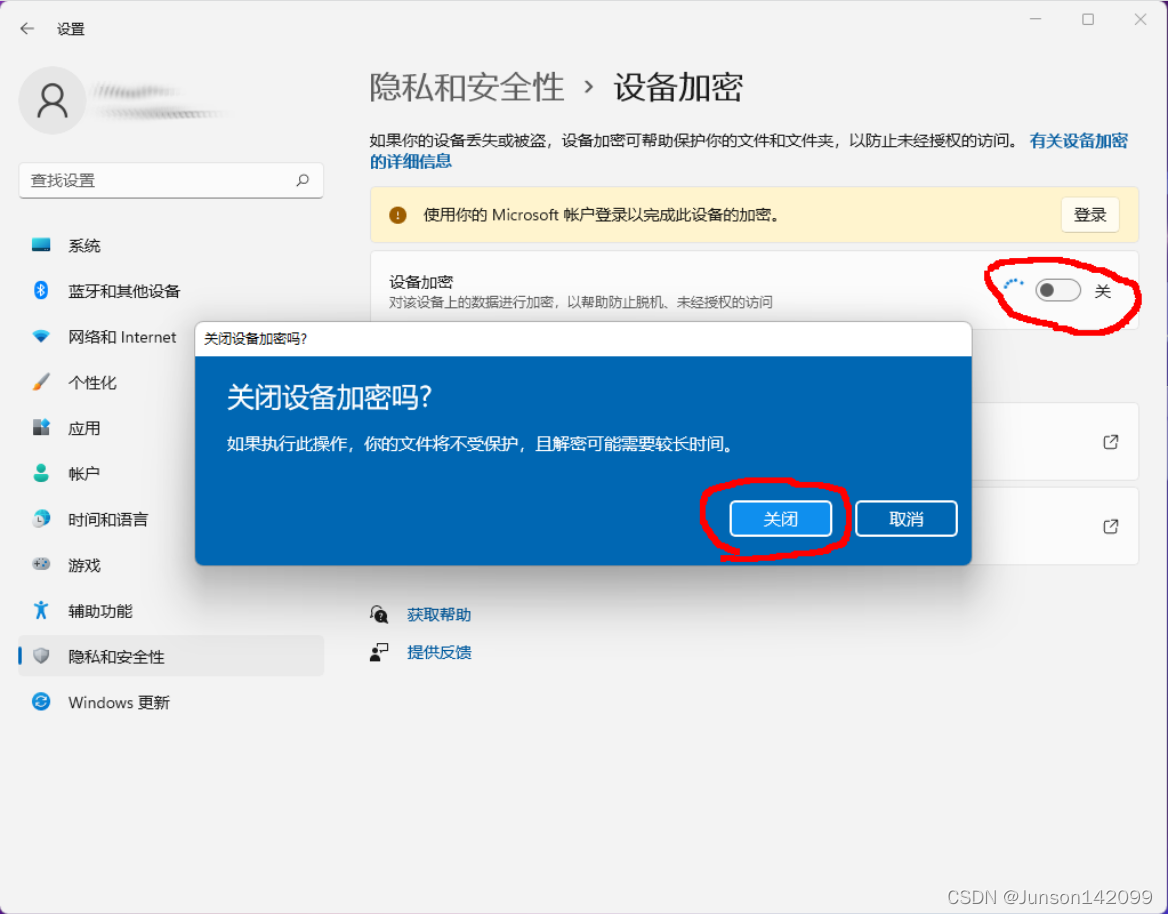This screenshot has width=1168, height=914.
Task: Click 取消 to dismiss the dialog
Action: click(x=905, y=518)
